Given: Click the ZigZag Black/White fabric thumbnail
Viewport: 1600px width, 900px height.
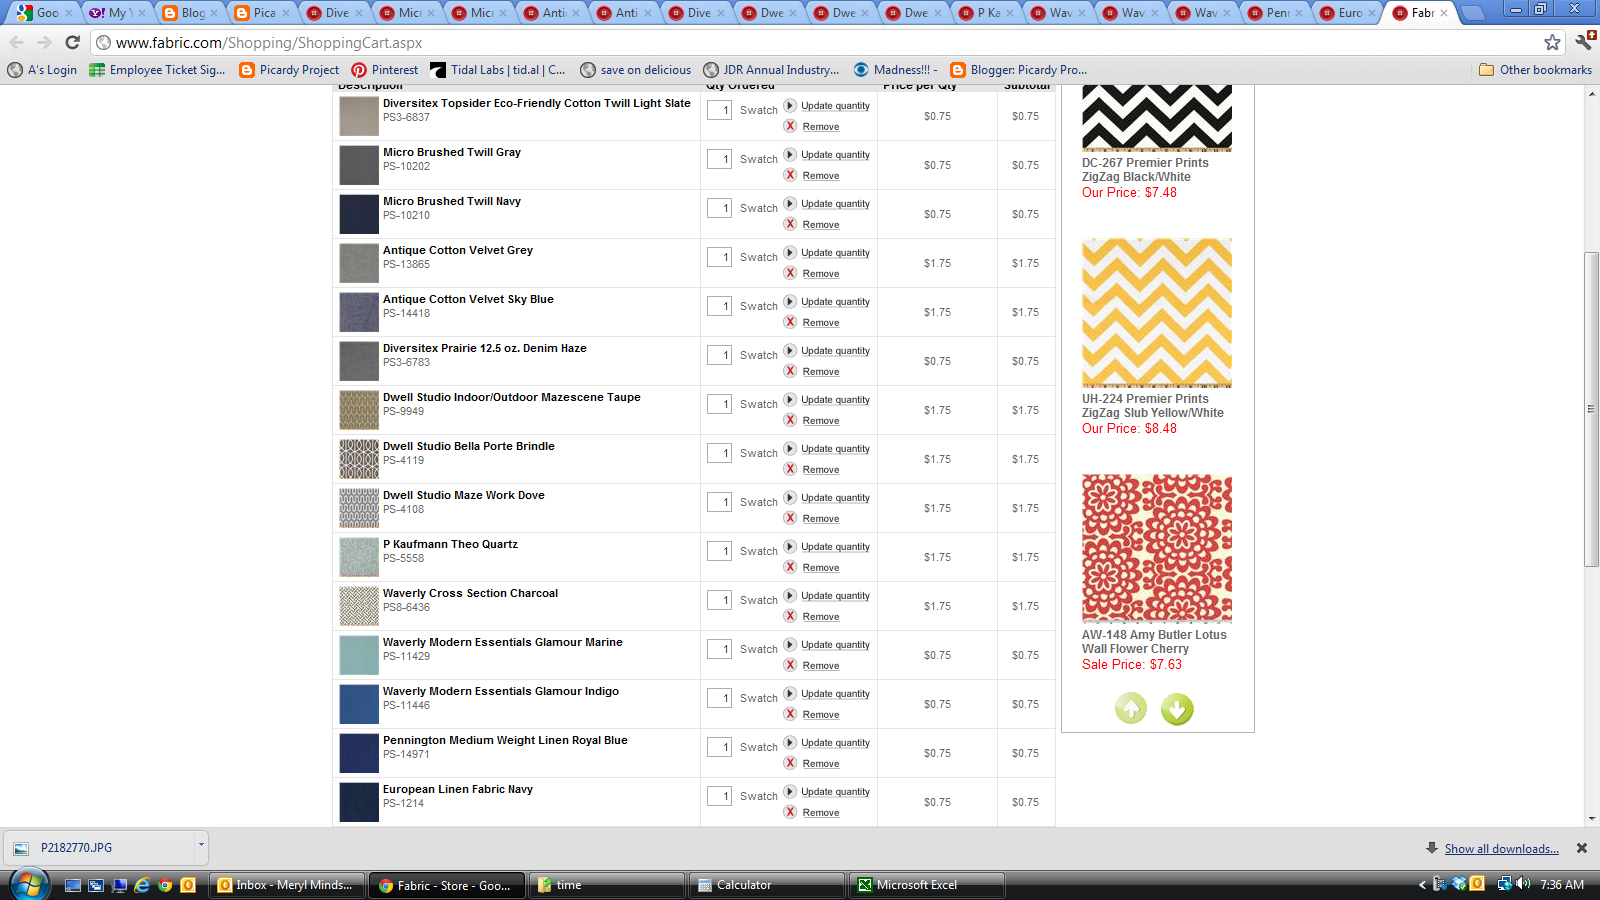Looking at the screenshot, I should click(1157, 118).
